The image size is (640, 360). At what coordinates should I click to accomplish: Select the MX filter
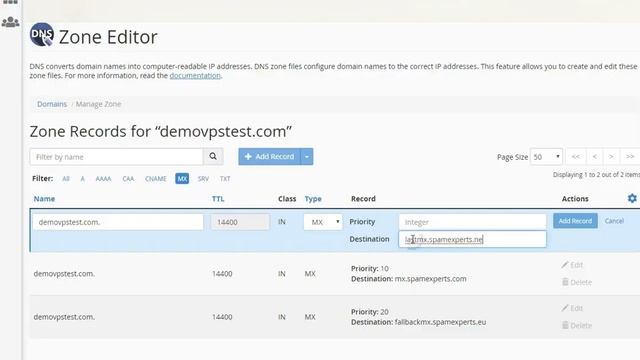tap(182, 179)
